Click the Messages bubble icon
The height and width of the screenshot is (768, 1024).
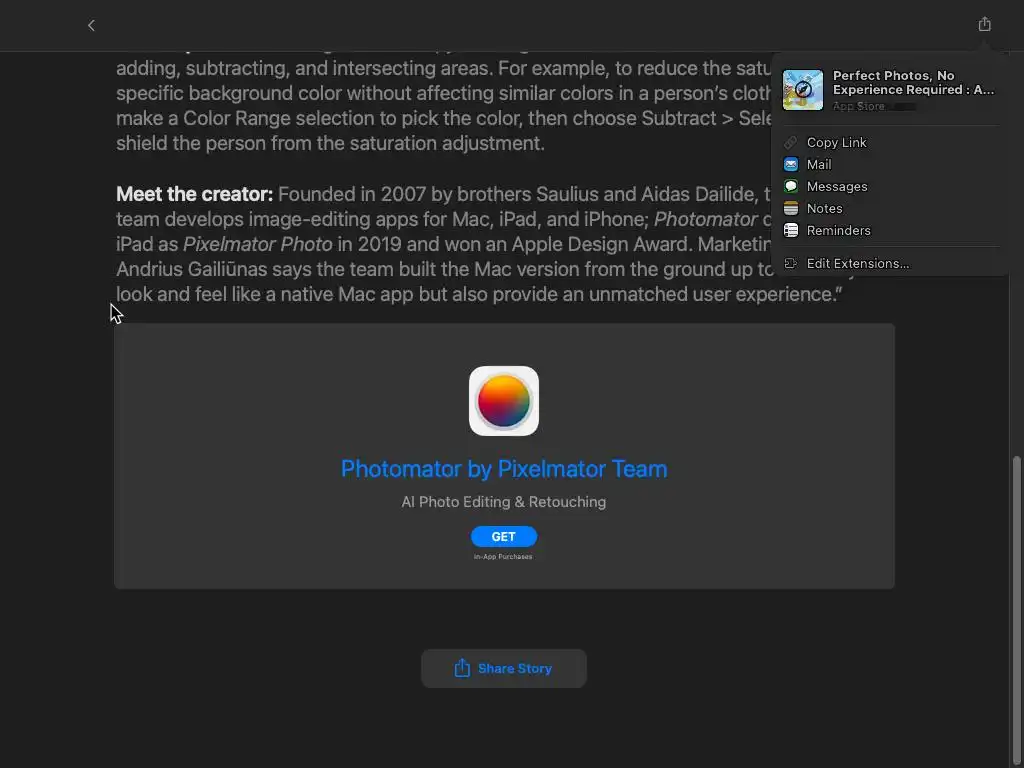[790, 186]
